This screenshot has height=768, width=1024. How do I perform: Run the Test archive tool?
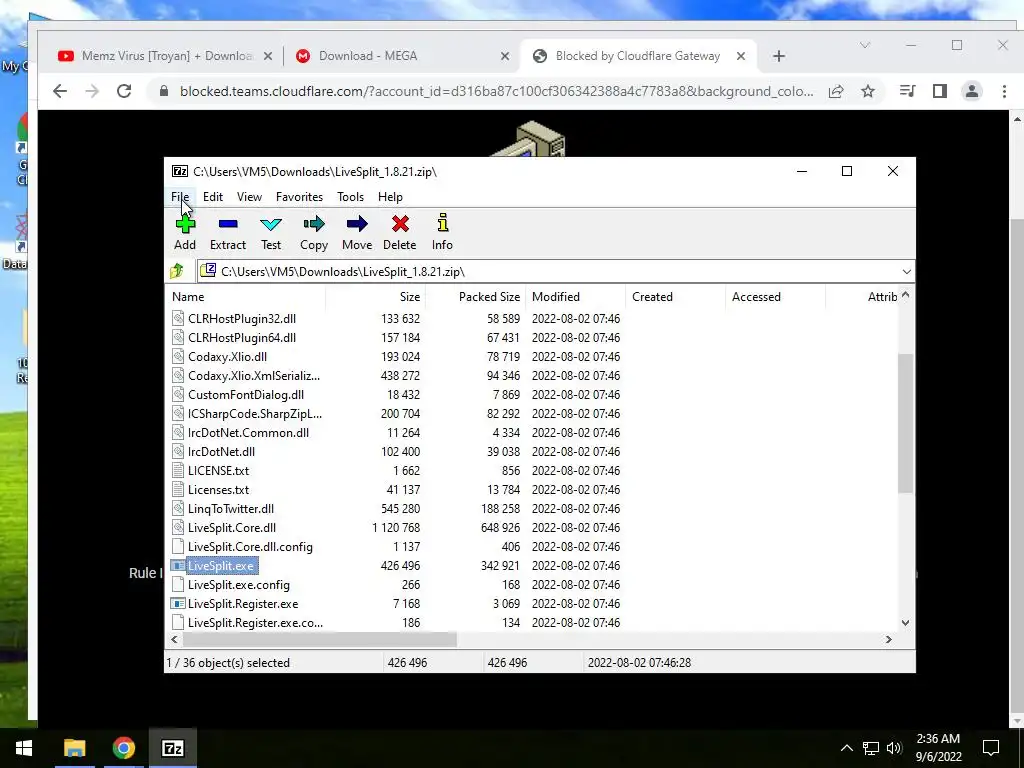(270, 224)
